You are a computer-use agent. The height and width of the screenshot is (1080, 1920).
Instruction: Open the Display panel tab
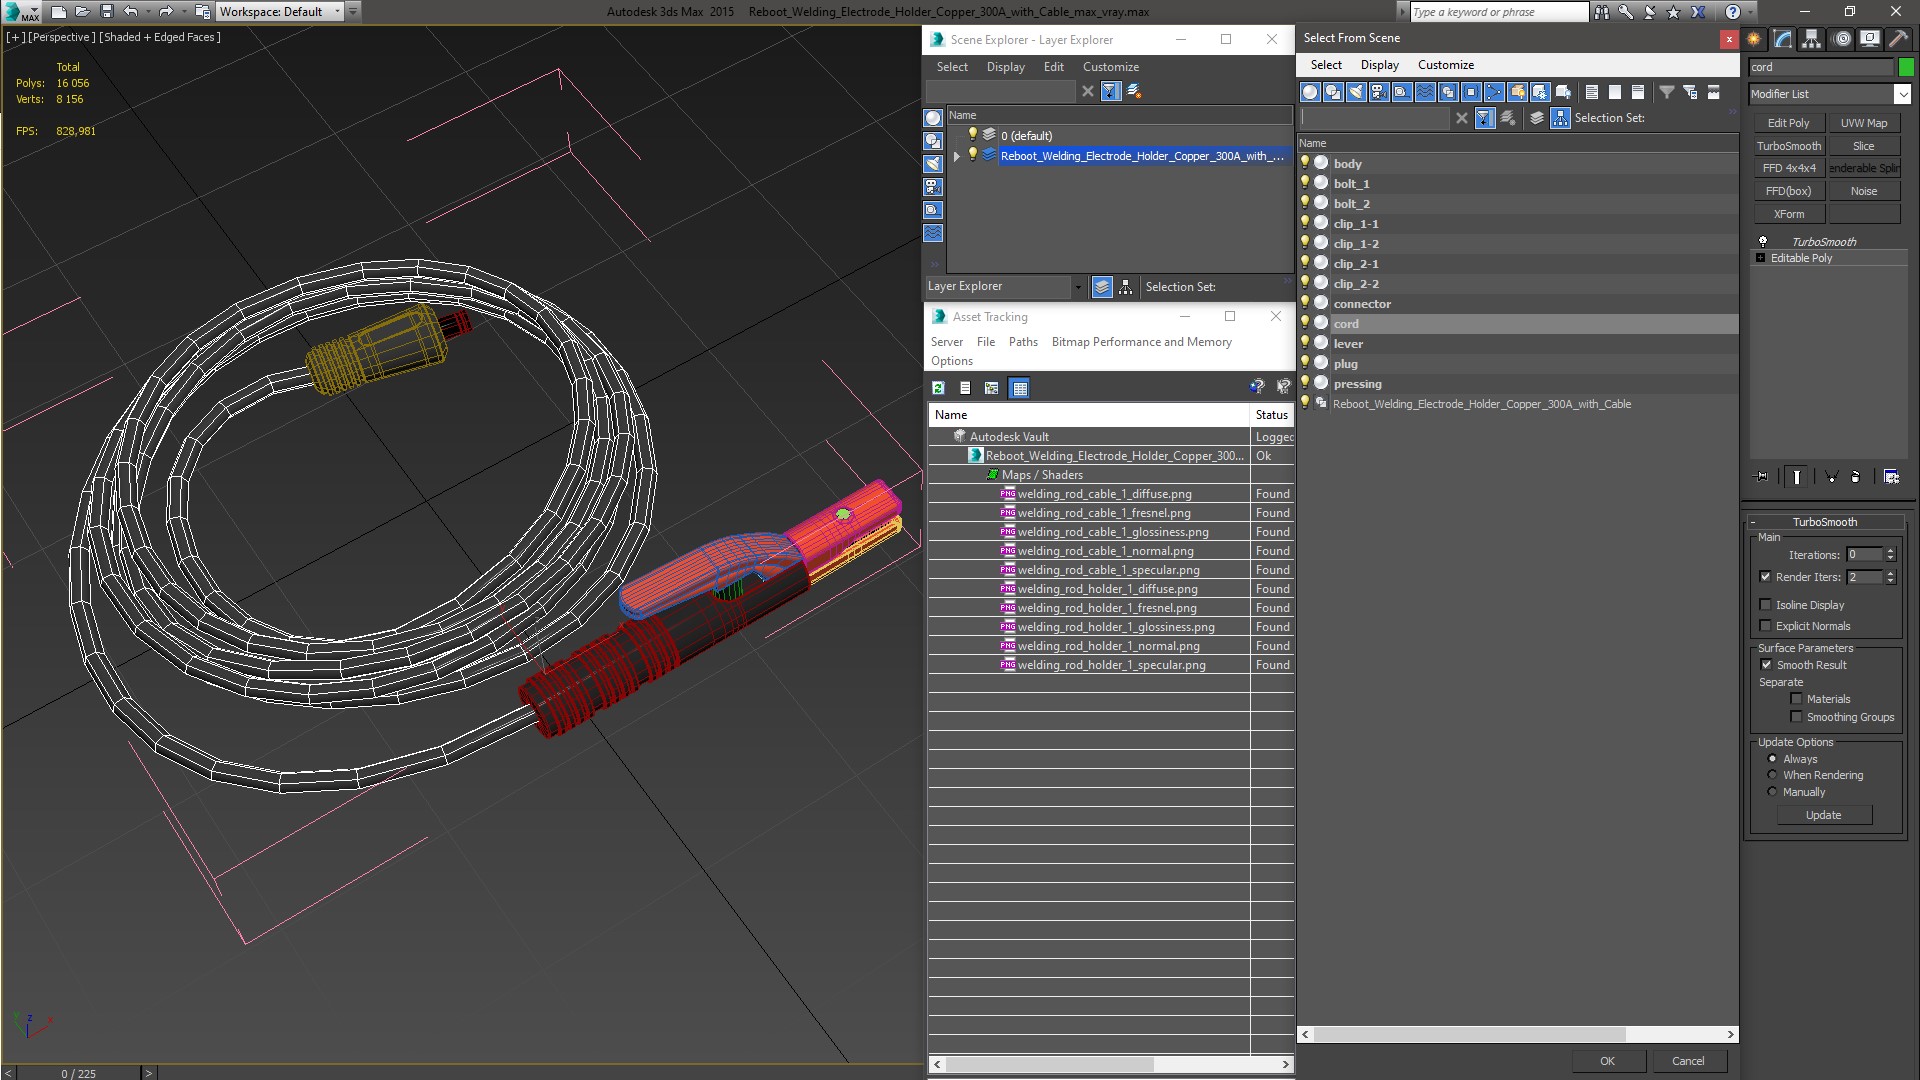pos(1869,39)
